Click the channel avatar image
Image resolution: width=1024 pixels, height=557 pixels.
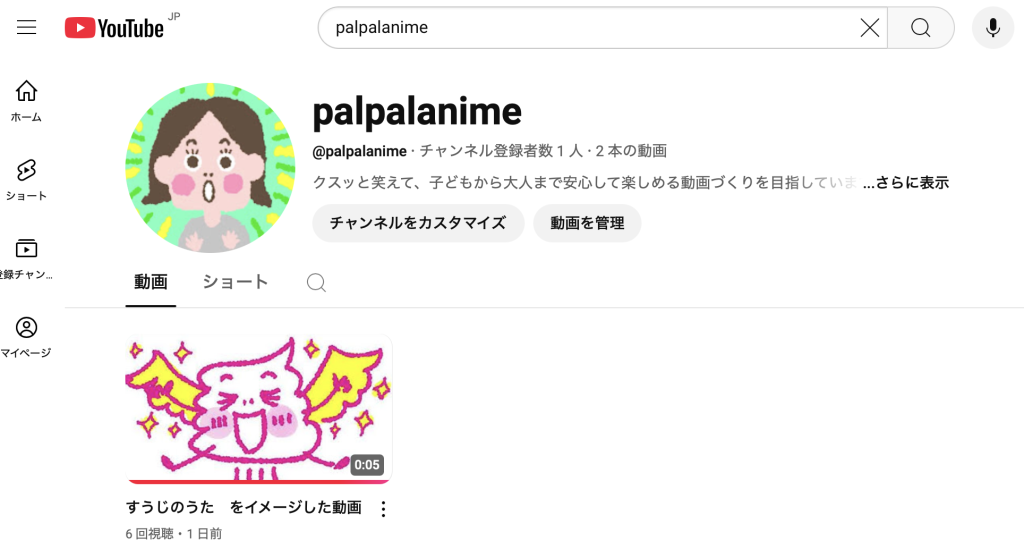(210, 168)
